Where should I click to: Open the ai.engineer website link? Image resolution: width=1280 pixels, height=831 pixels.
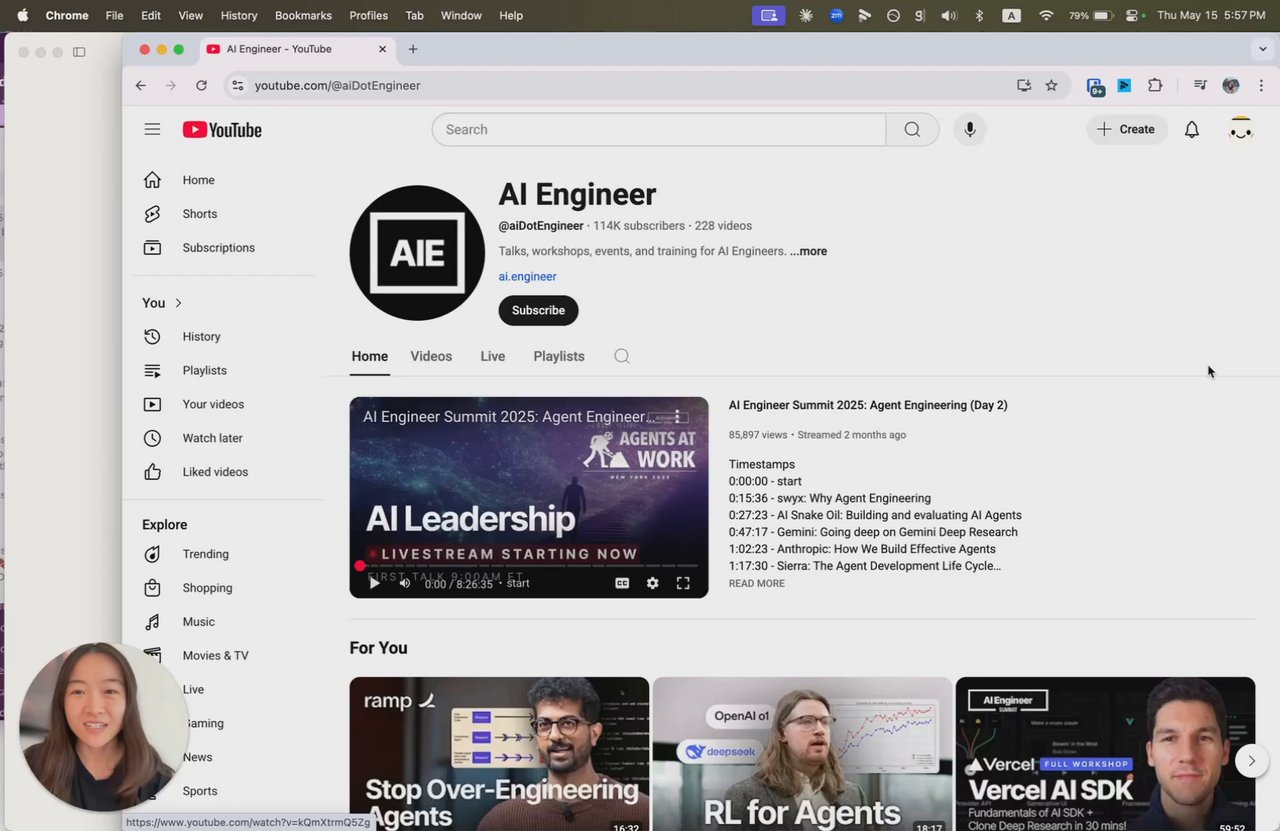pos(527,277)
